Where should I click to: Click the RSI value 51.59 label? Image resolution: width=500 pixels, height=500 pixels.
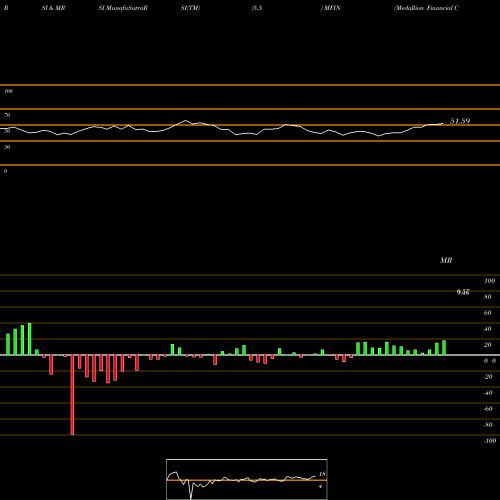(460, 121)
